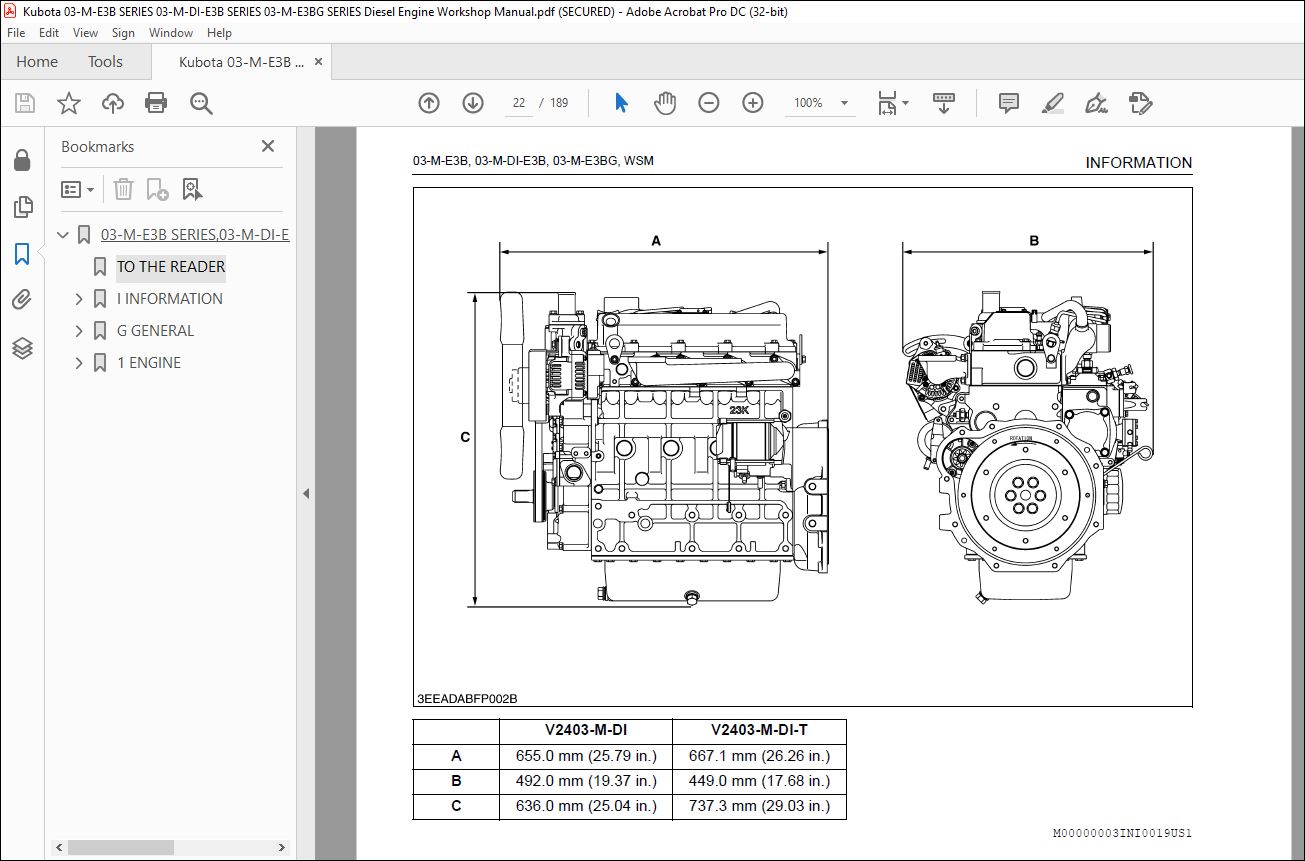1305x861 pixels.
Task: Open the security lock panel
Action: coord(22,160)
